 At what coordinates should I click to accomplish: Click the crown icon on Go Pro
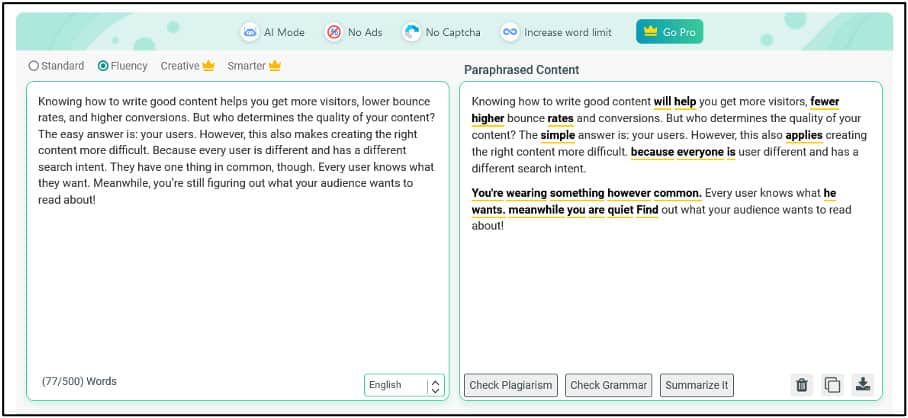[650, 32]
